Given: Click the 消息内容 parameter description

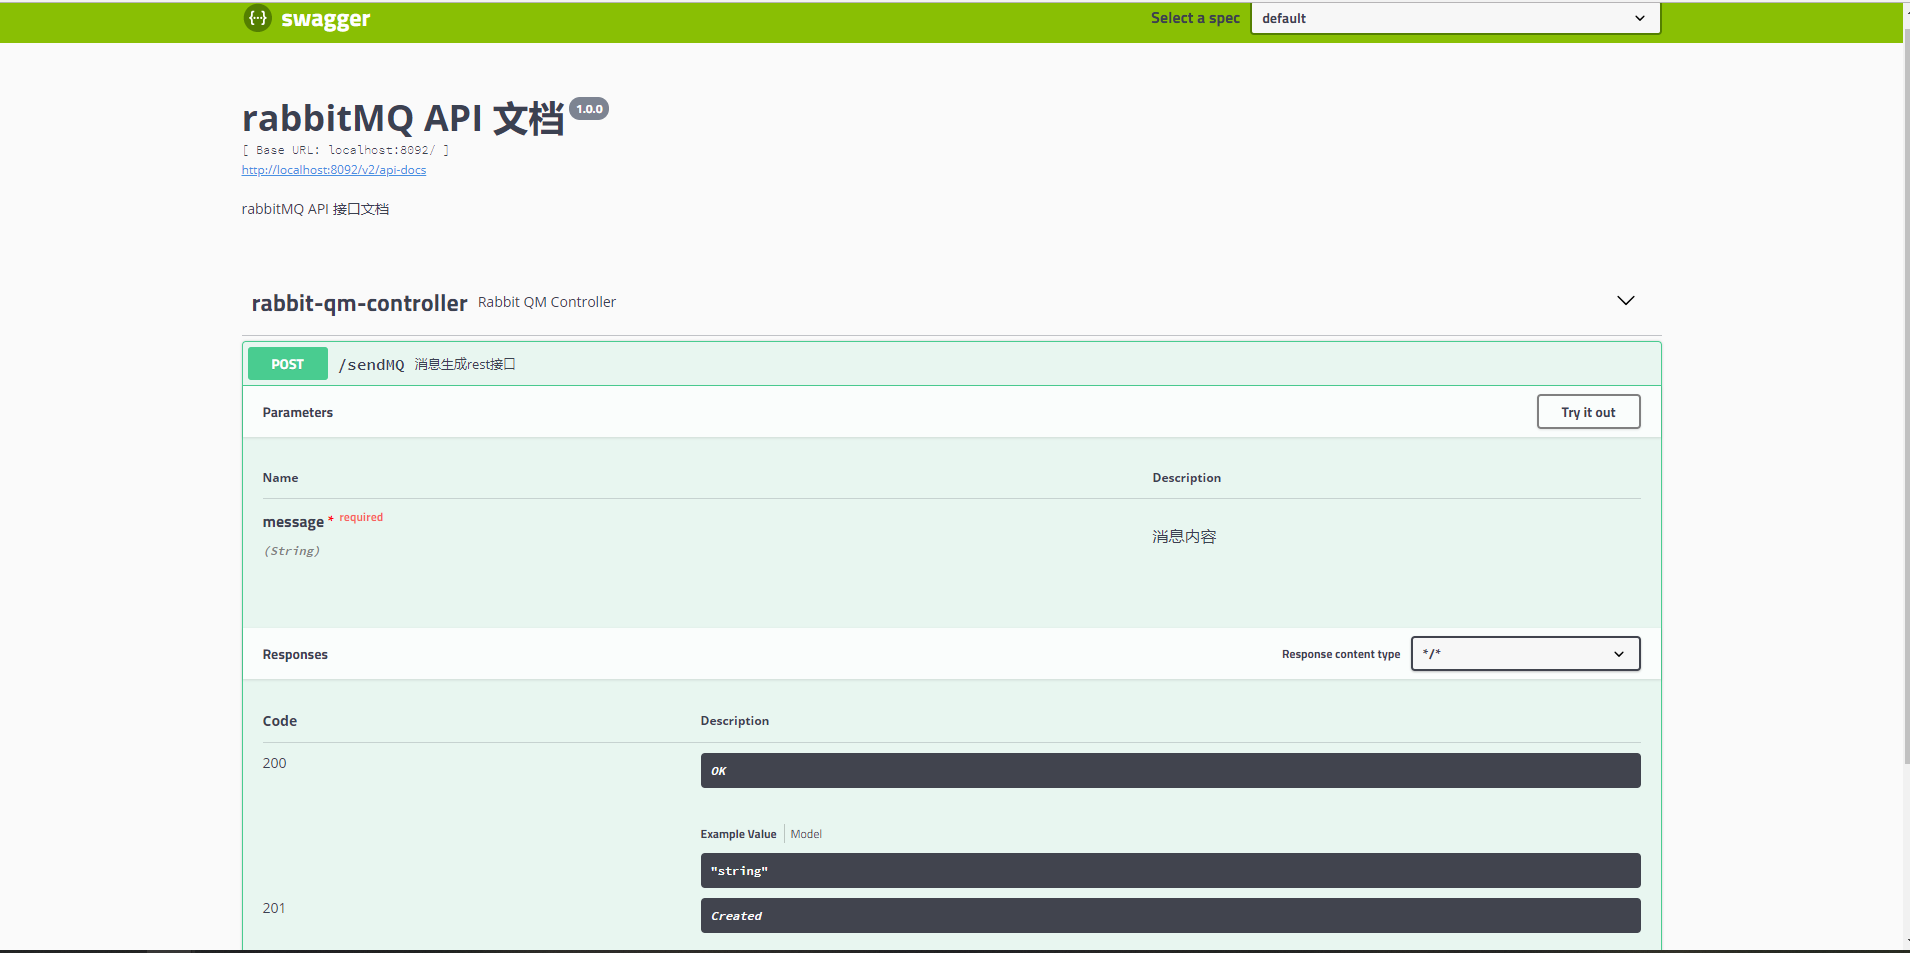Looking at the screenshot, I should 1184,537.
